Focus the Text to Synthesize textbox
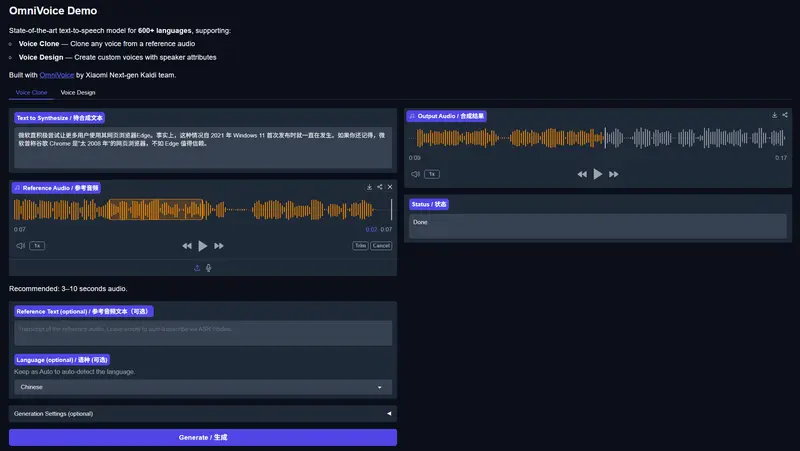Screen dimensions: 800x451 tap(203, 148)
